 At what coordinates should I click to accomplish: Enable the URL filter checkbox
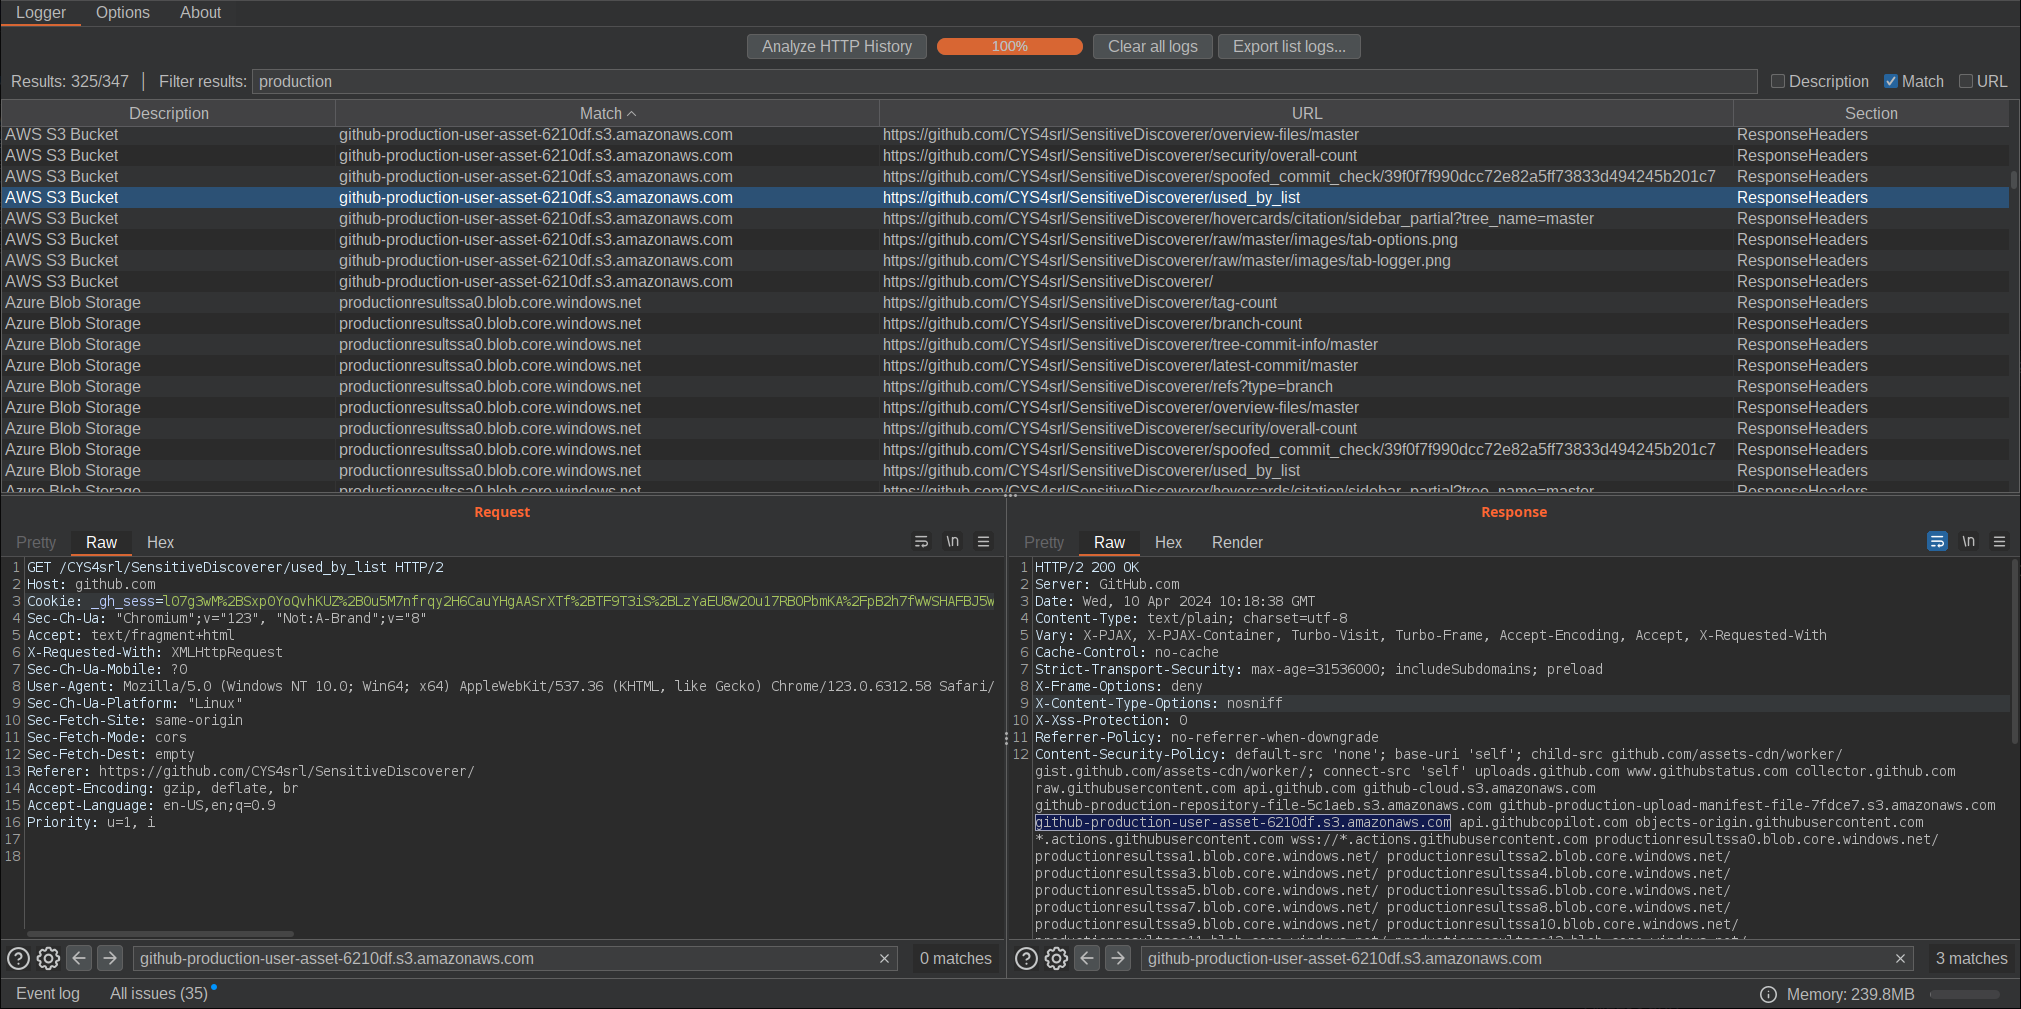coord(1966,82)
